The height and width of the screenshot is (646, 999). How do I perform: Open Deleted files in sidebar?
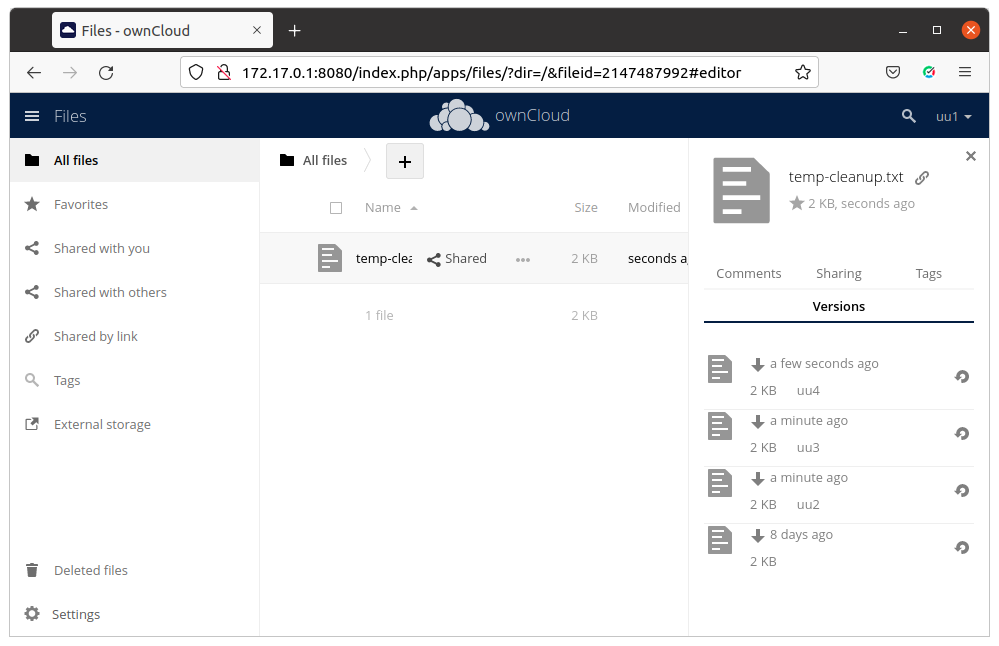pos(134,570)
